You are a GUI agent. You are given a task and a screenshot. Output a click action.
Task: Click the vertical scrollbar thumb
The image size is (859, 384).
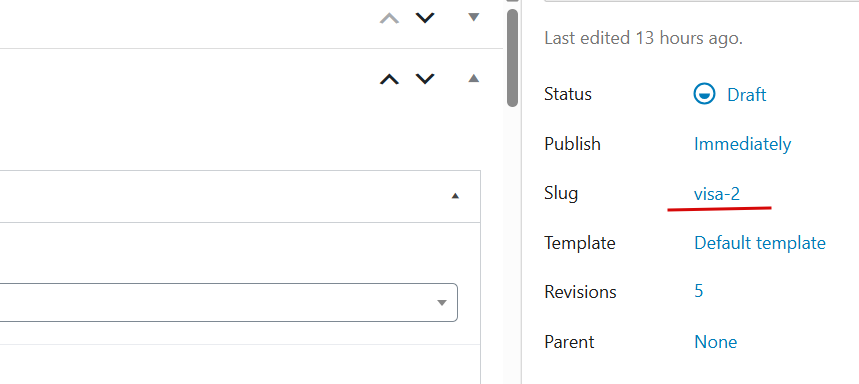(x=512, y=58)
